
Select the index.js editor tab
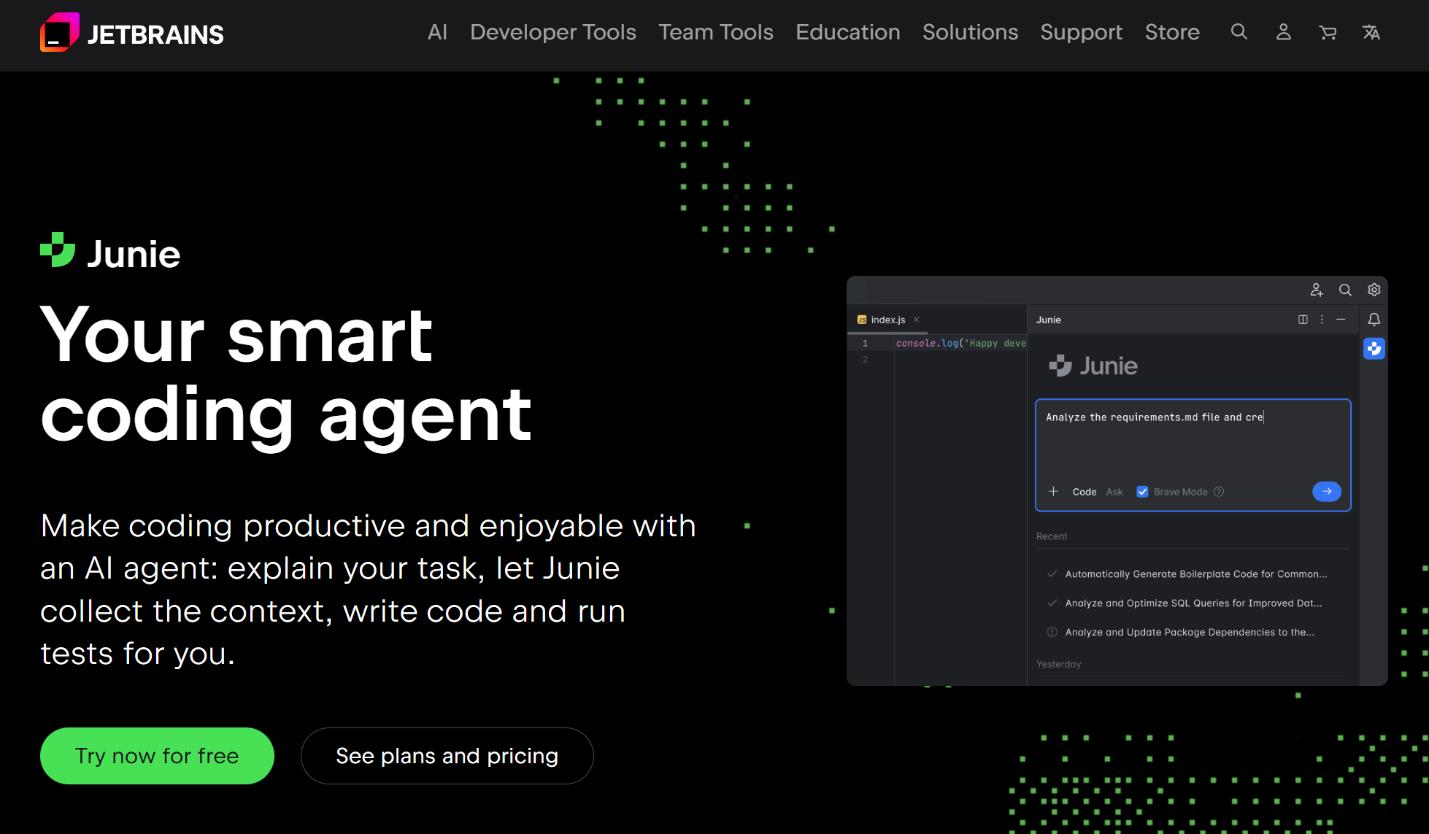pyautogui.click(x=887, y=320)
